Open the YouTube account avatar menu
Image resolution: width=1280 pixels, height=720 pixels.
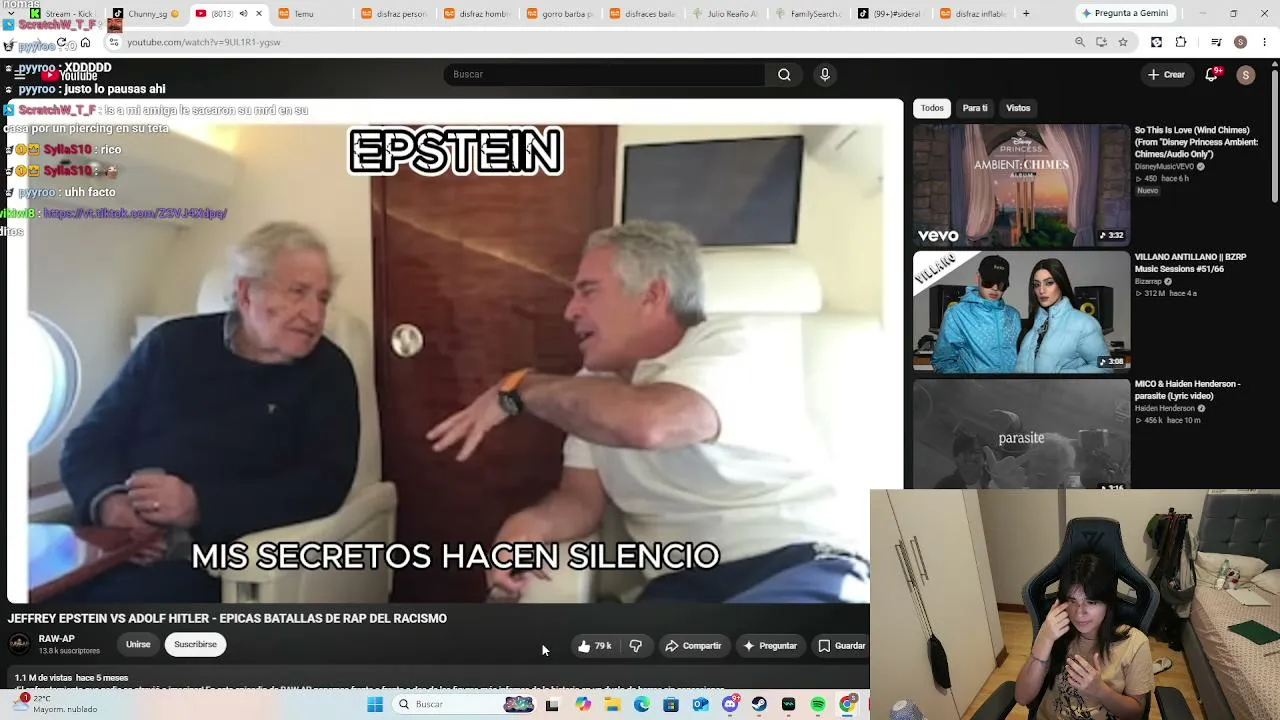[x=1245, y=75]
